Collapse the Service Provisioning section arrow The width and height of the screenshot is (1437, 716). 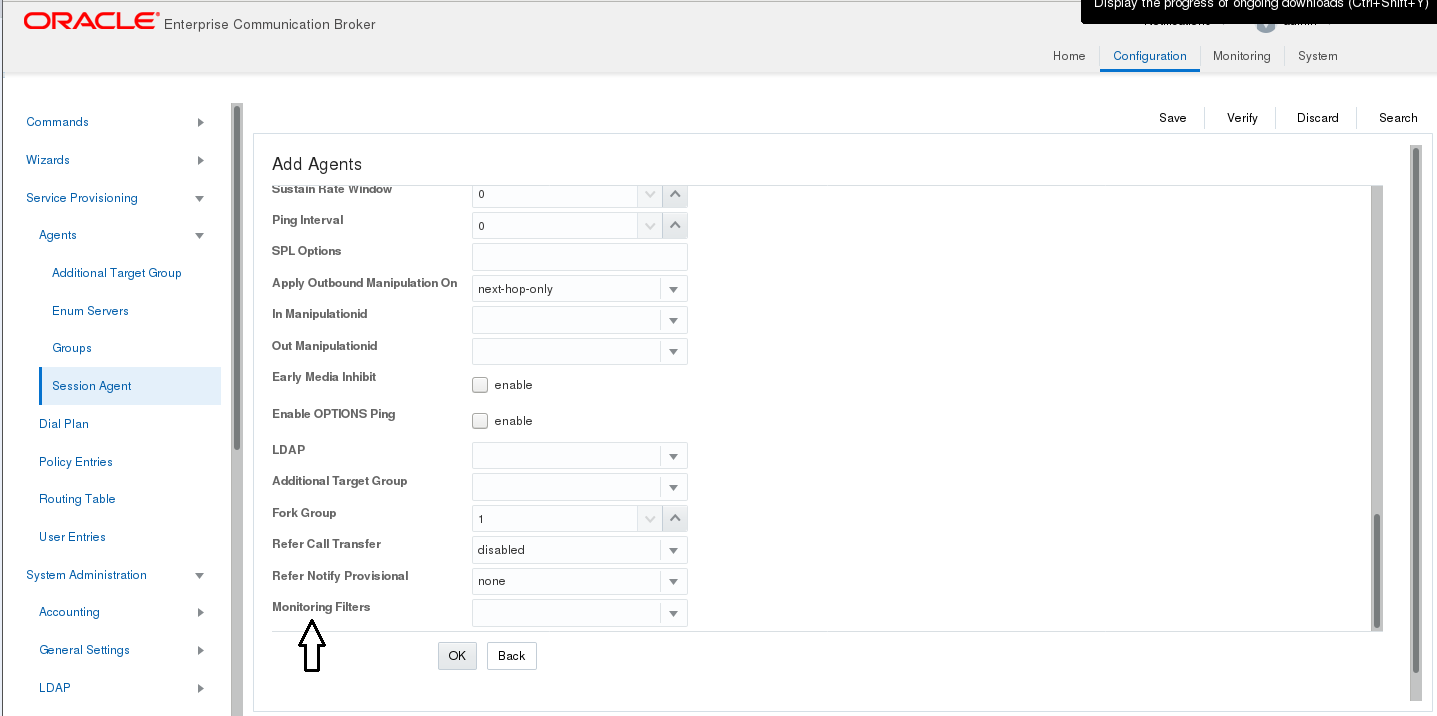200,198
